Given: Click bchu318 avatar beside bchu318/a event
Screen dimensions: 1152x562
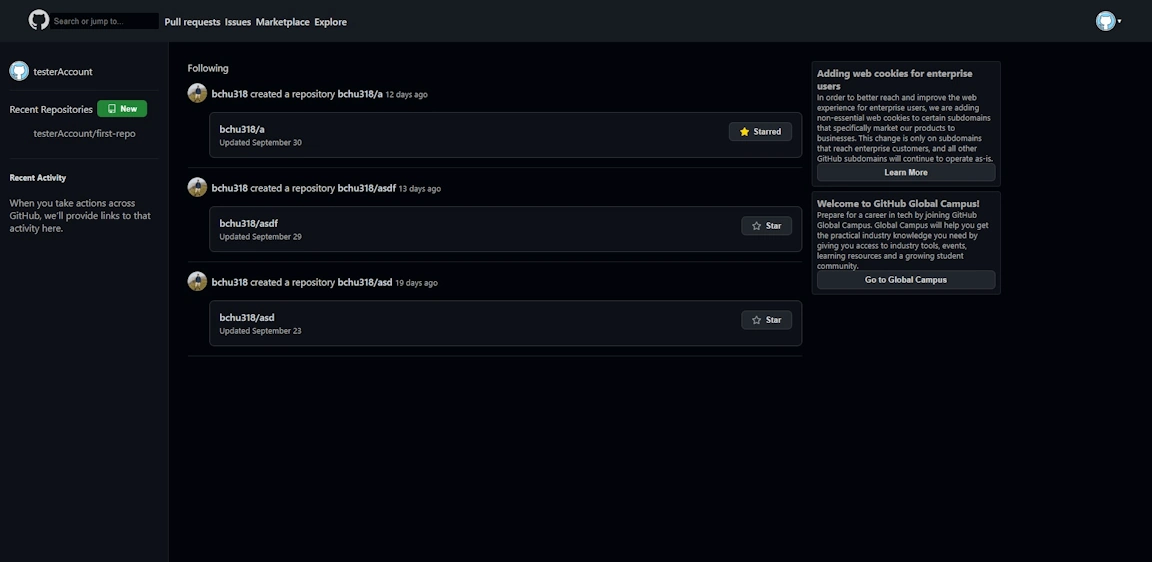Looking at the screenshot, I should click(197, 93).
